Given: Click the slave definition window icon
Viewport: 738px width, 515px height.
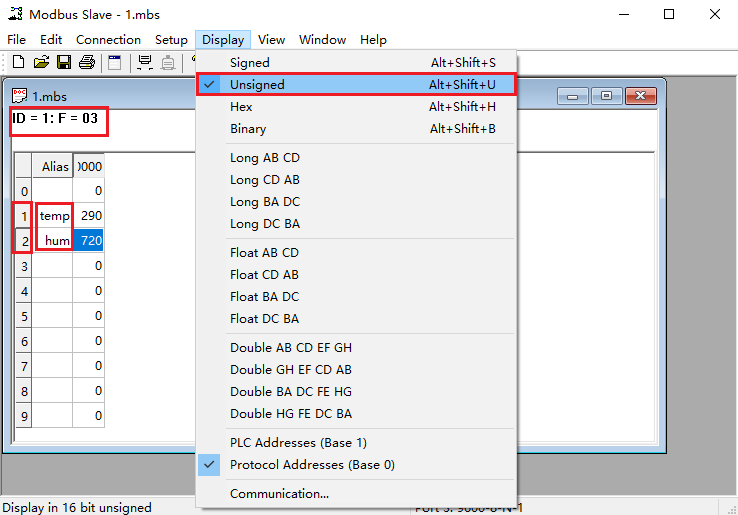Looking at the screenshot, I should coord(114,62).
